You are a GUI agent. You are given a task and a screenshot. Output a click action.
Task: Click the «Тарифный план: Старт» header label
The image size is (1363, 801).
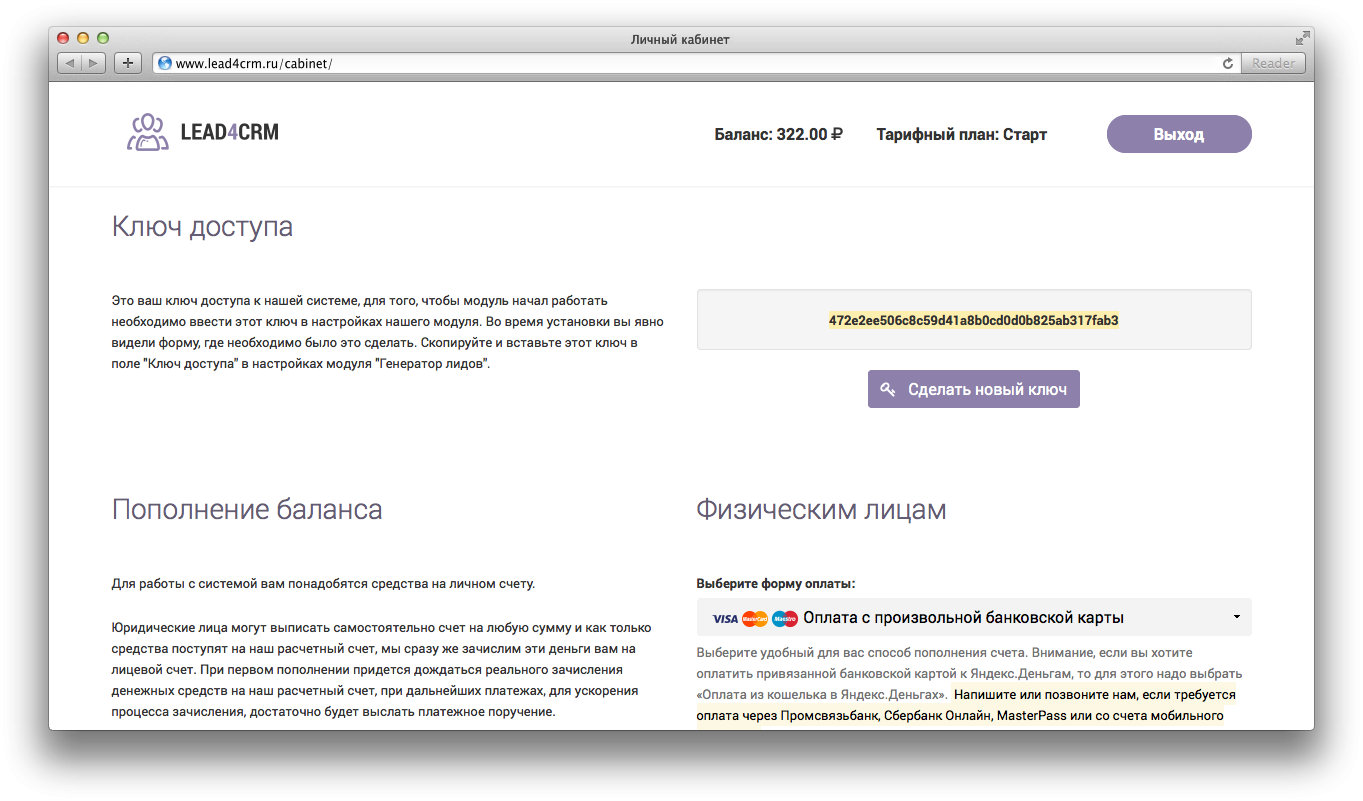(961, 133)
